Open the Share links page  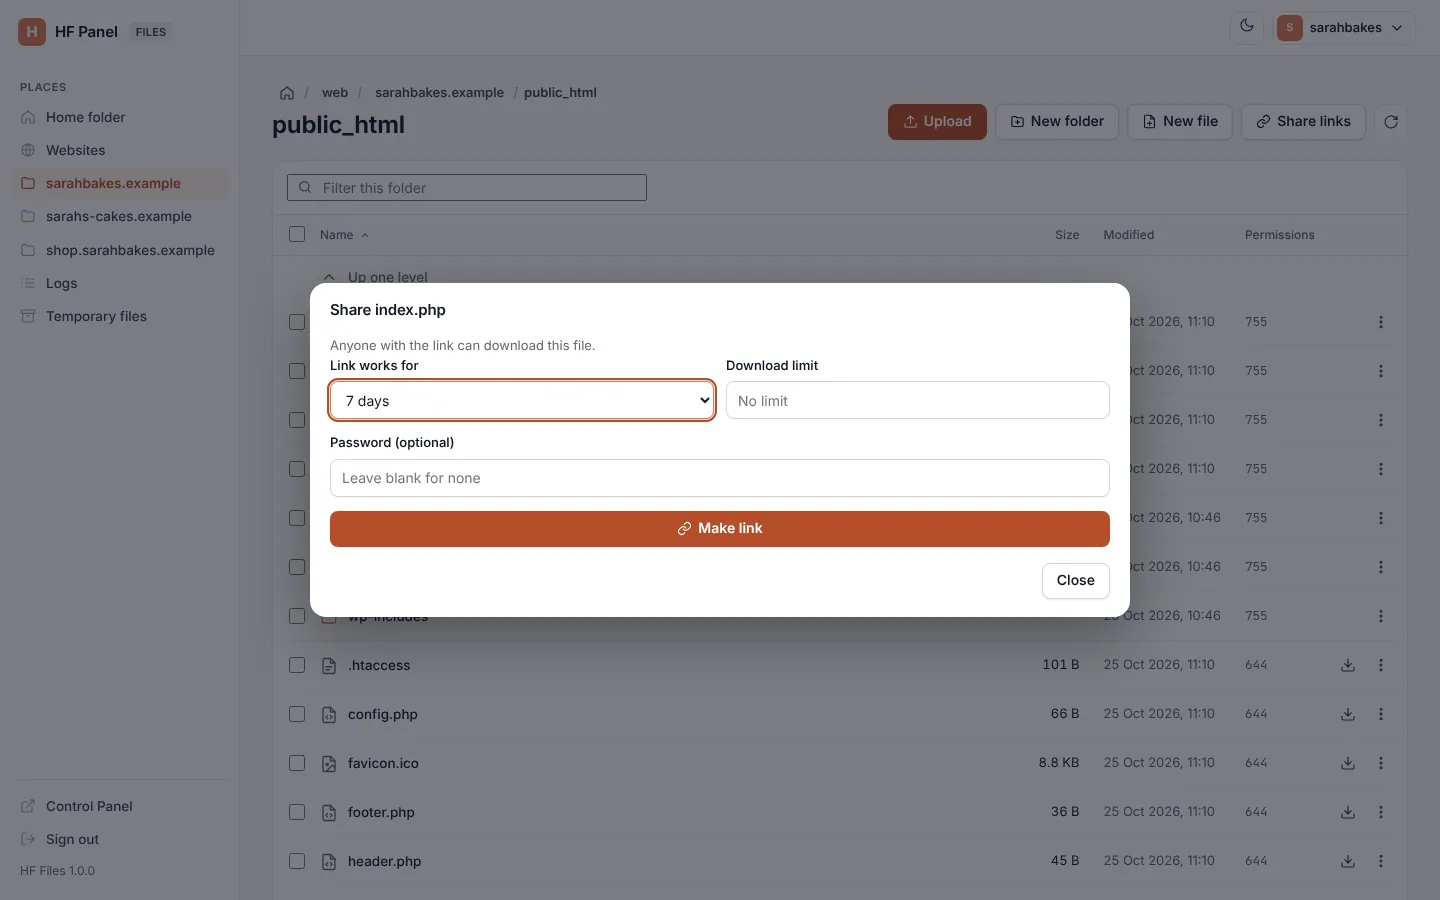click(x=1303, y=122)
